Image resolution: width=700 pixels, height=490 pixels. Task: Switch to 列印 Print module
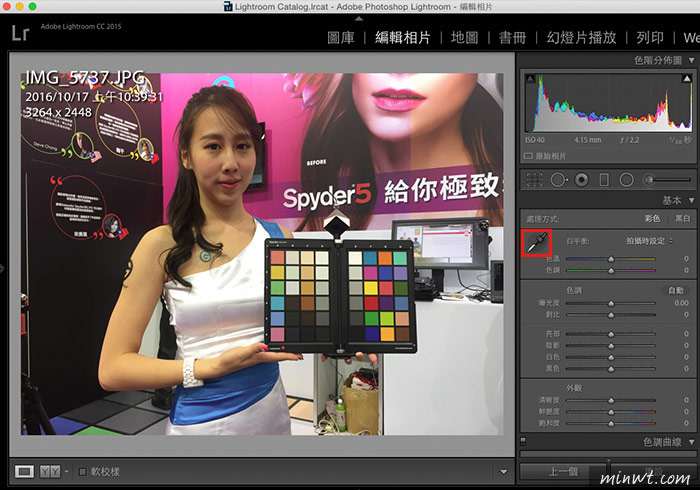tap(650, 37)
